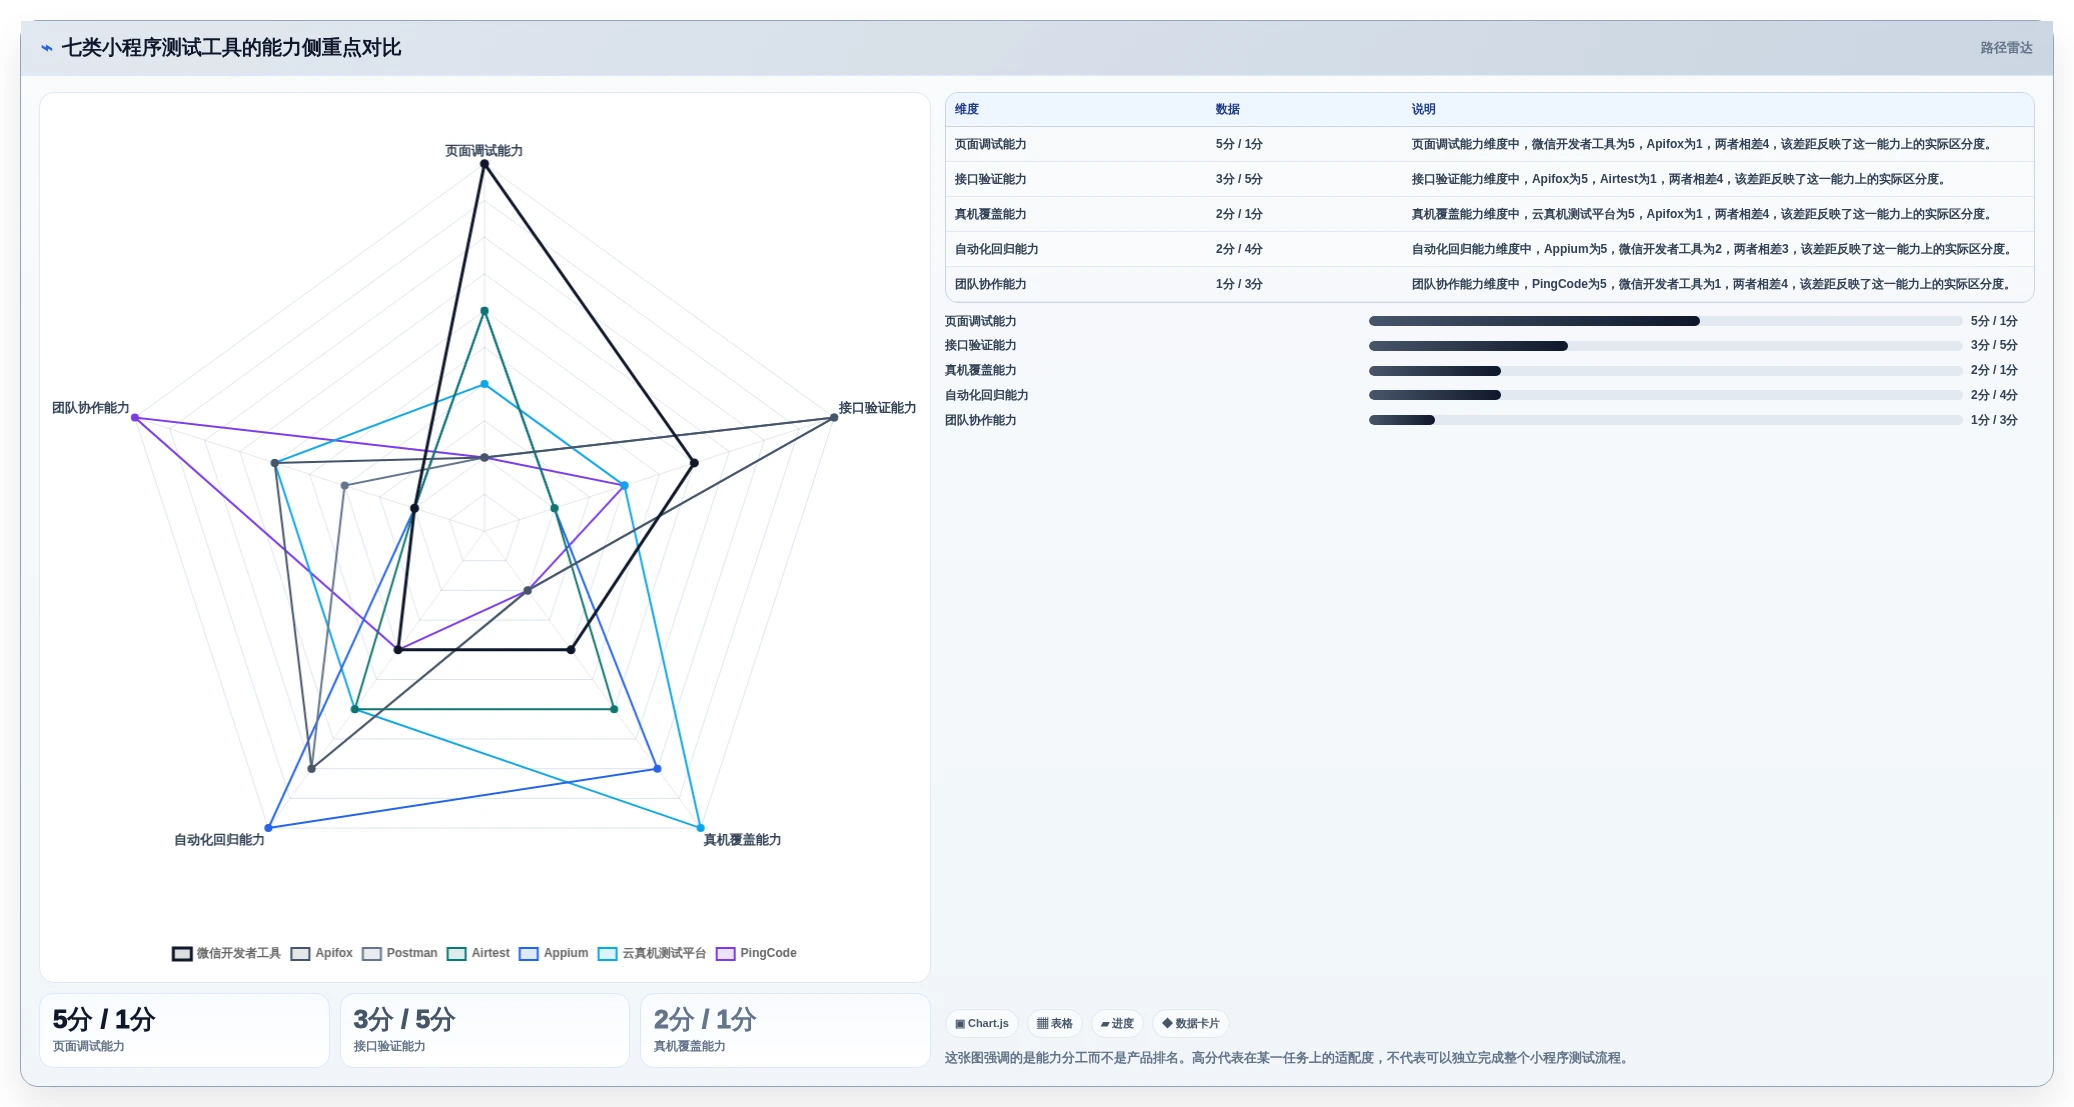The image size is (2074, 1107).
Task: Toggle the Apifox legend entry
Action: coord(321,953)
